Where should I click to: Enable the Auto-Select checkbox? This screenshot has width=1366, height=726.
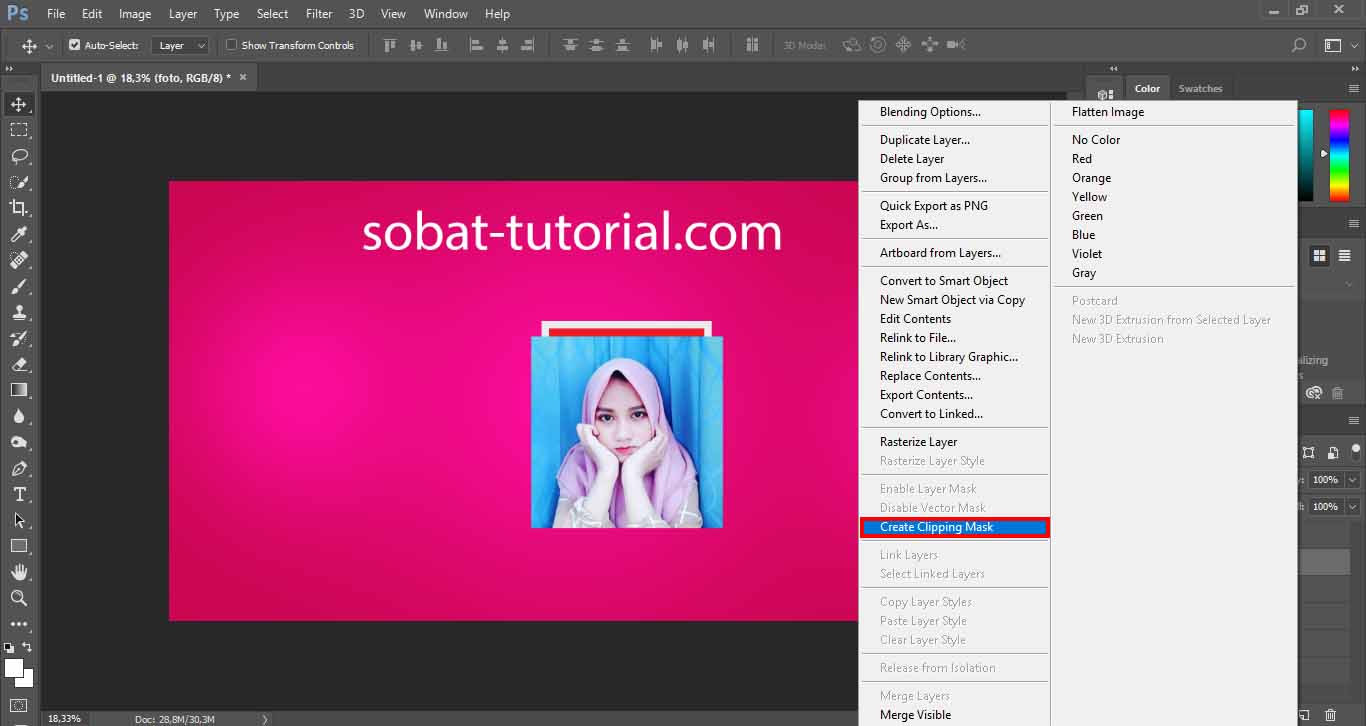point(74,44)
